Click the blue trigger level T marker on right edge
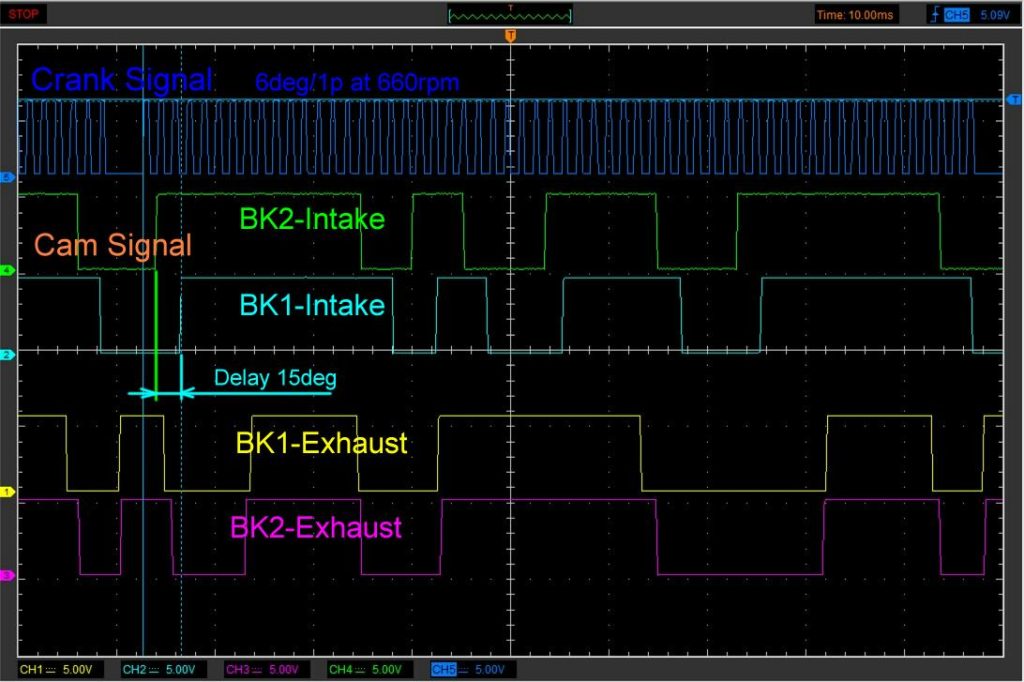Viewport: 1024px width, 682px height. click(1015, 99)
